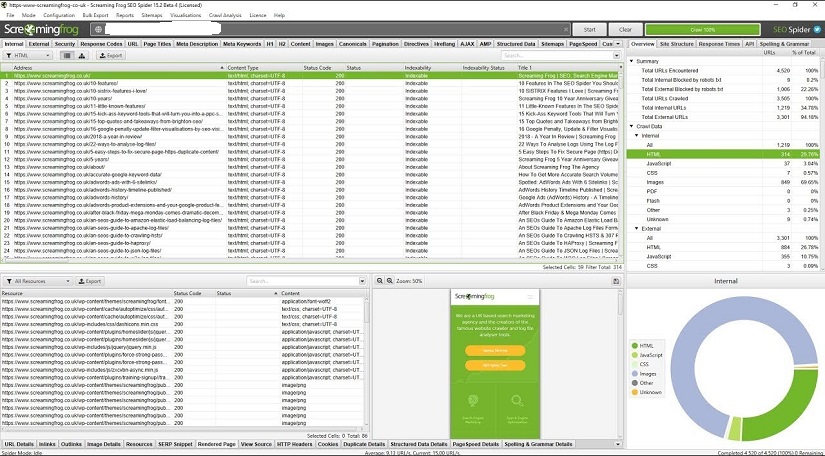This screenshot has width=825, height=456.
Task: Click vertical scrollbar of the top results table
Action: click(x=622, y=163)
